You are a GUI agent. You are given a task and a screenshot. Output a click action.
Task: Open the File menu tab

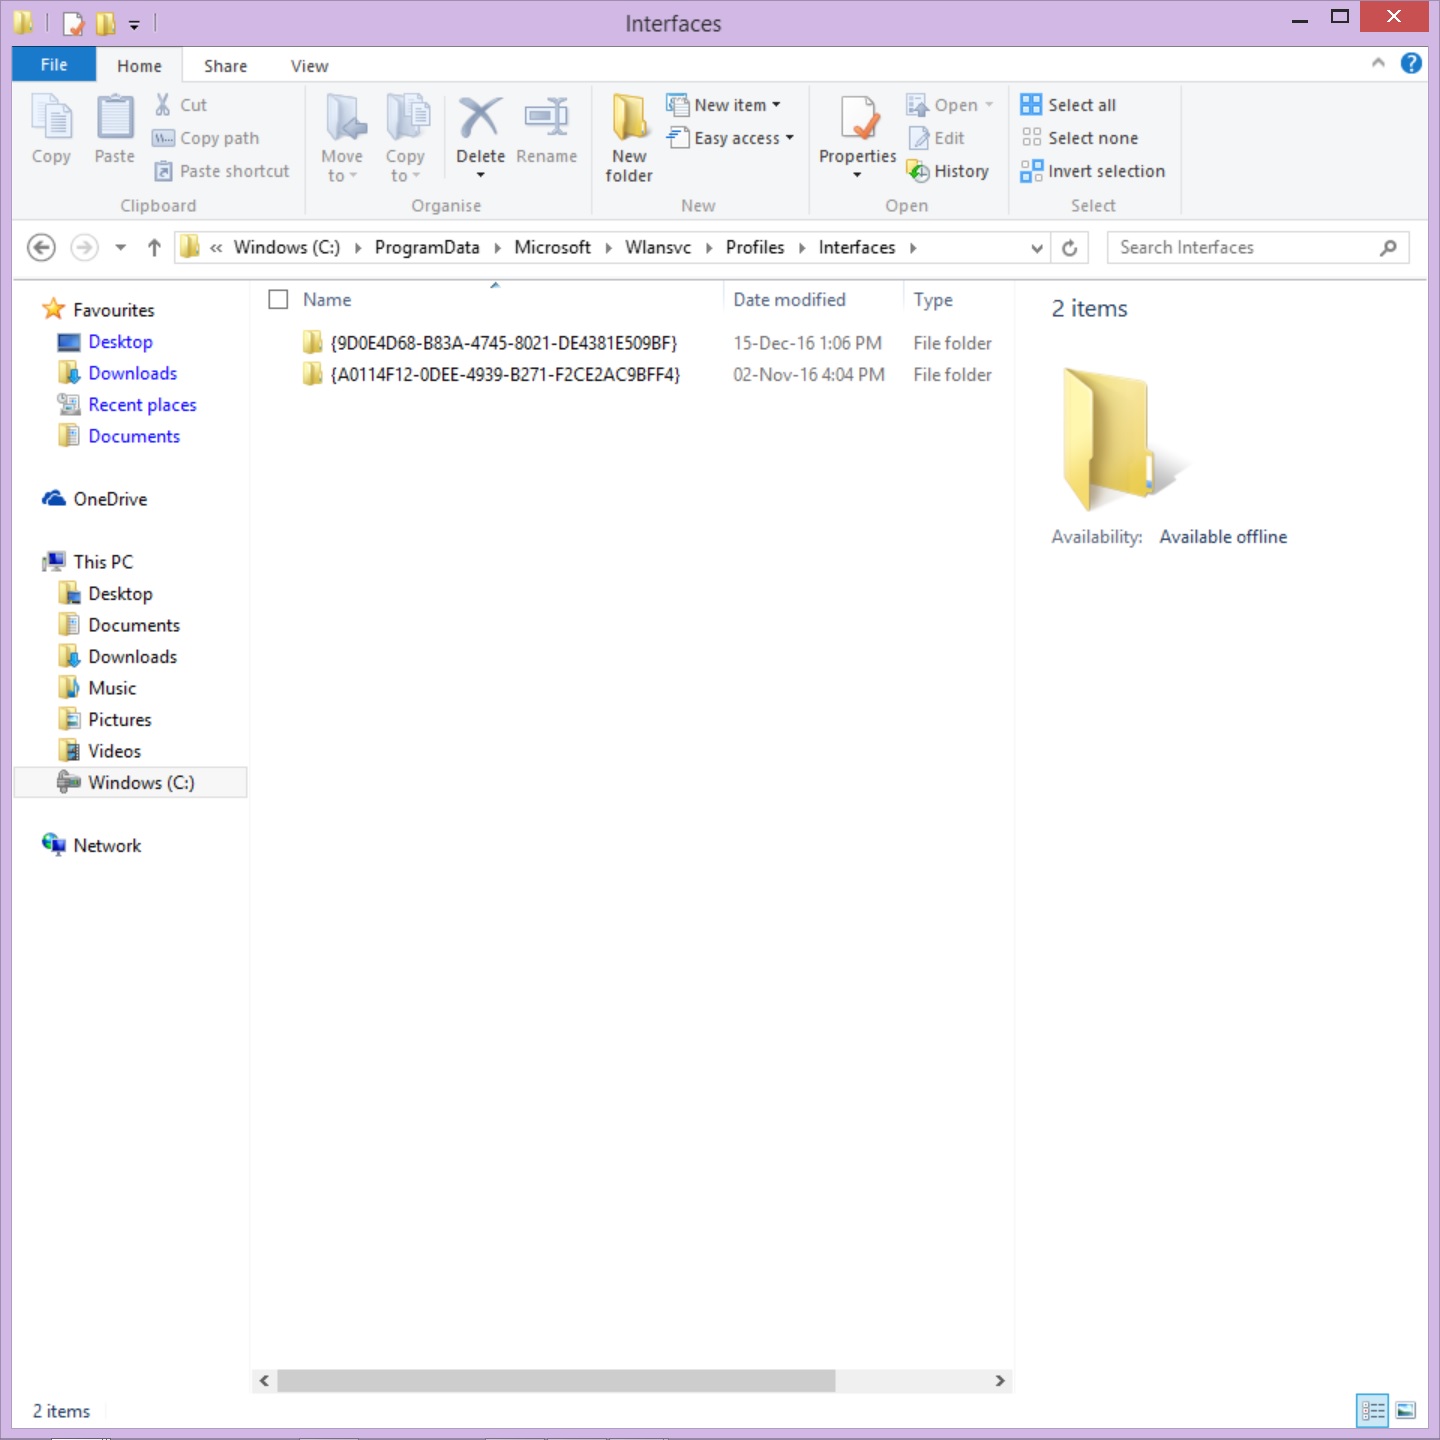[54, 64]
